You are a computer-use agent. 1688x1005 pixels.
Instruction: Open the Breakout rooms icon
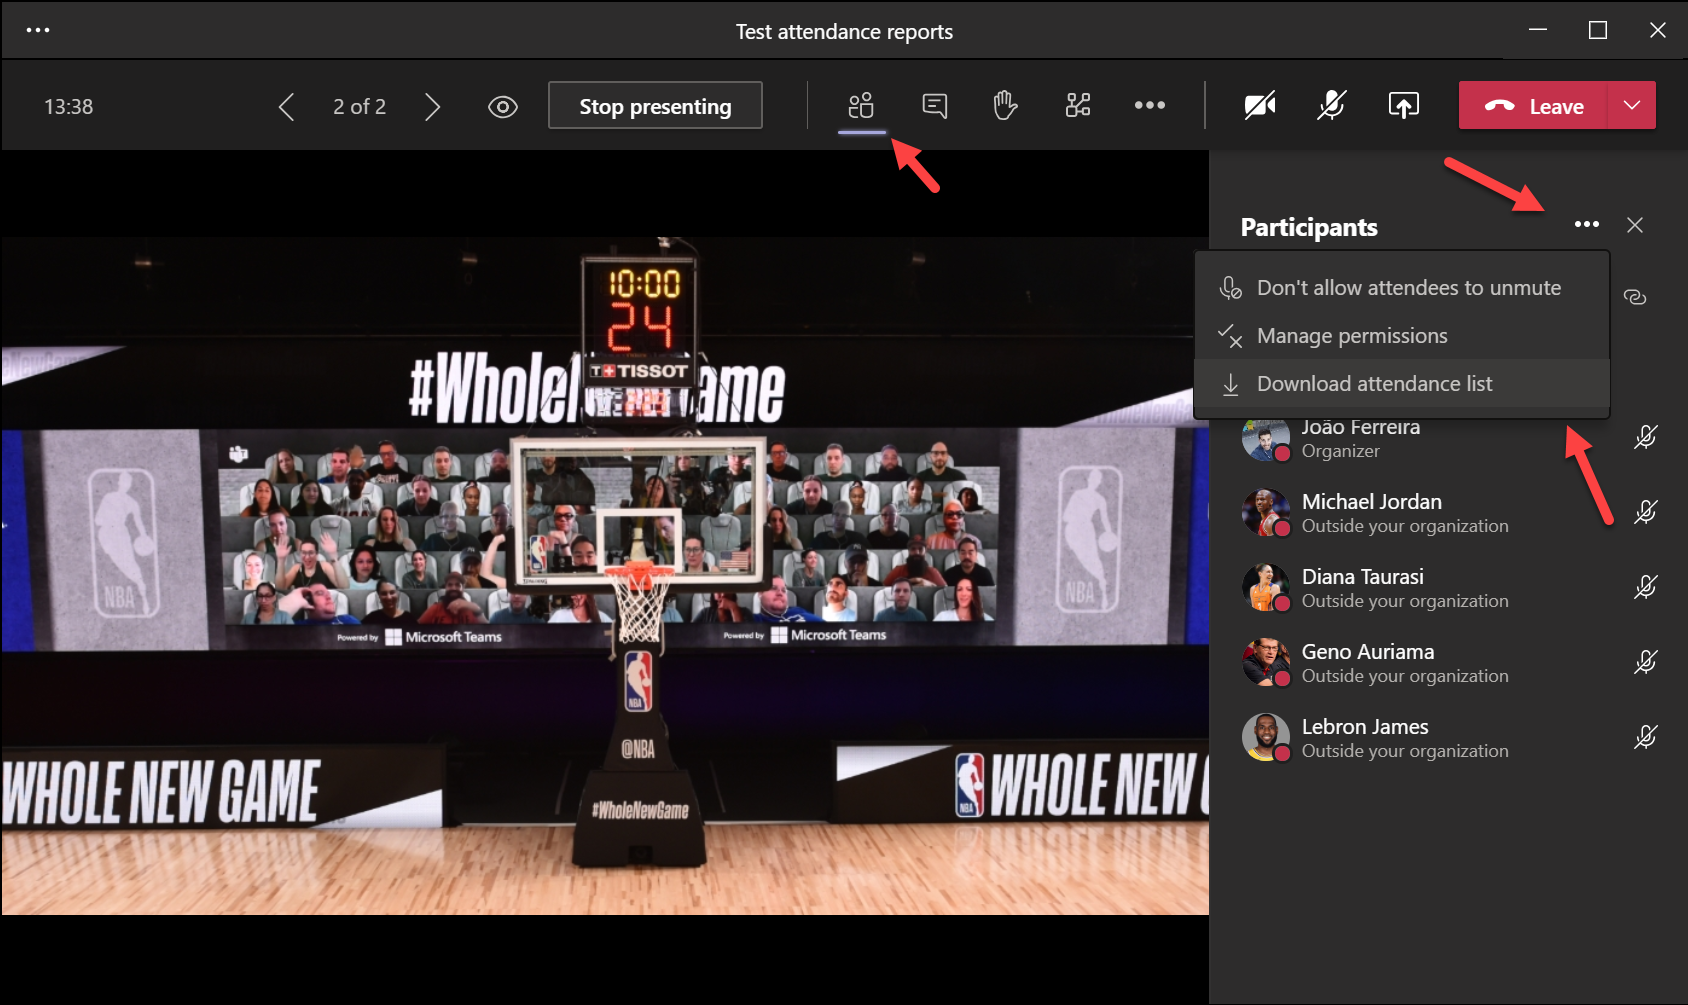tap(1078, 105)
